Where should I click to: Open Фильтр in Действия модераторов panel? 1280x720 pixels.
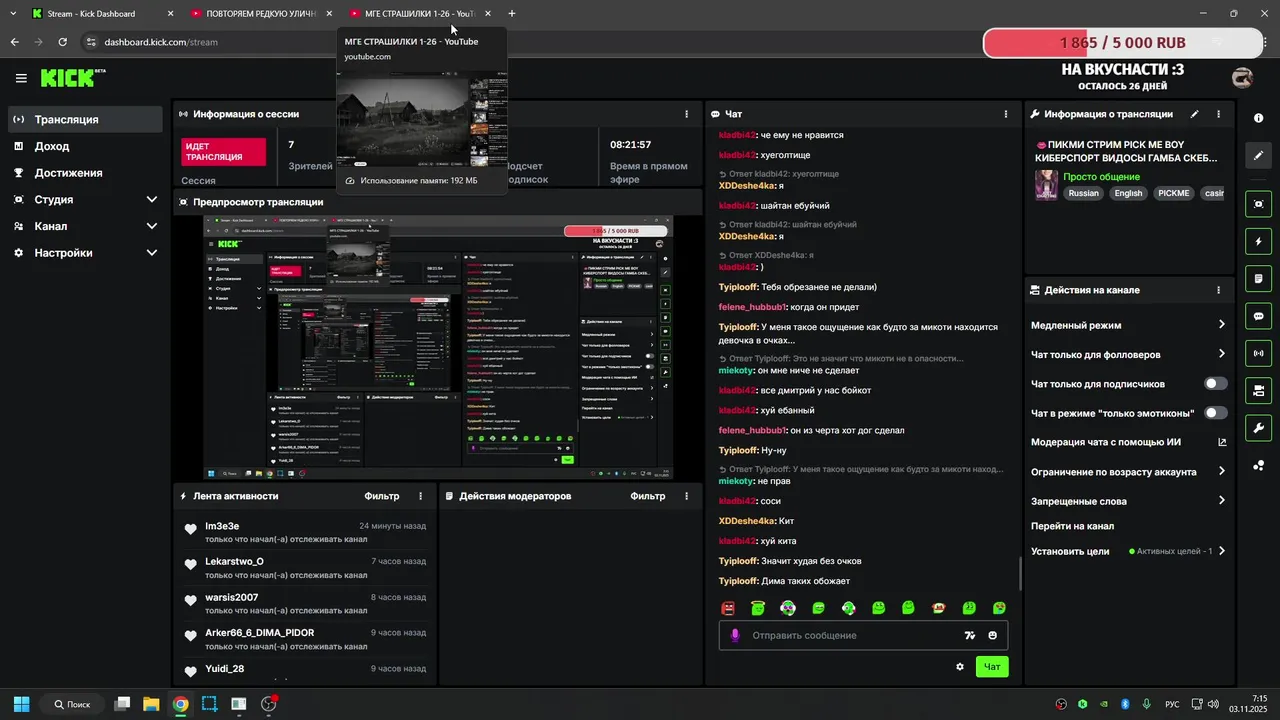(648, 496)
